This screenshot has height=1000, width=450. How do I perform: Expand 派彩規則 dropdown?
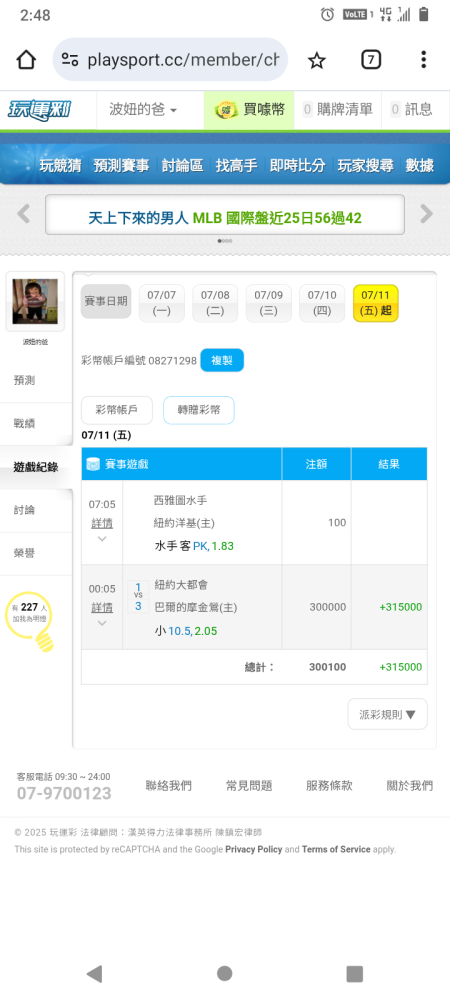[388, 714]
